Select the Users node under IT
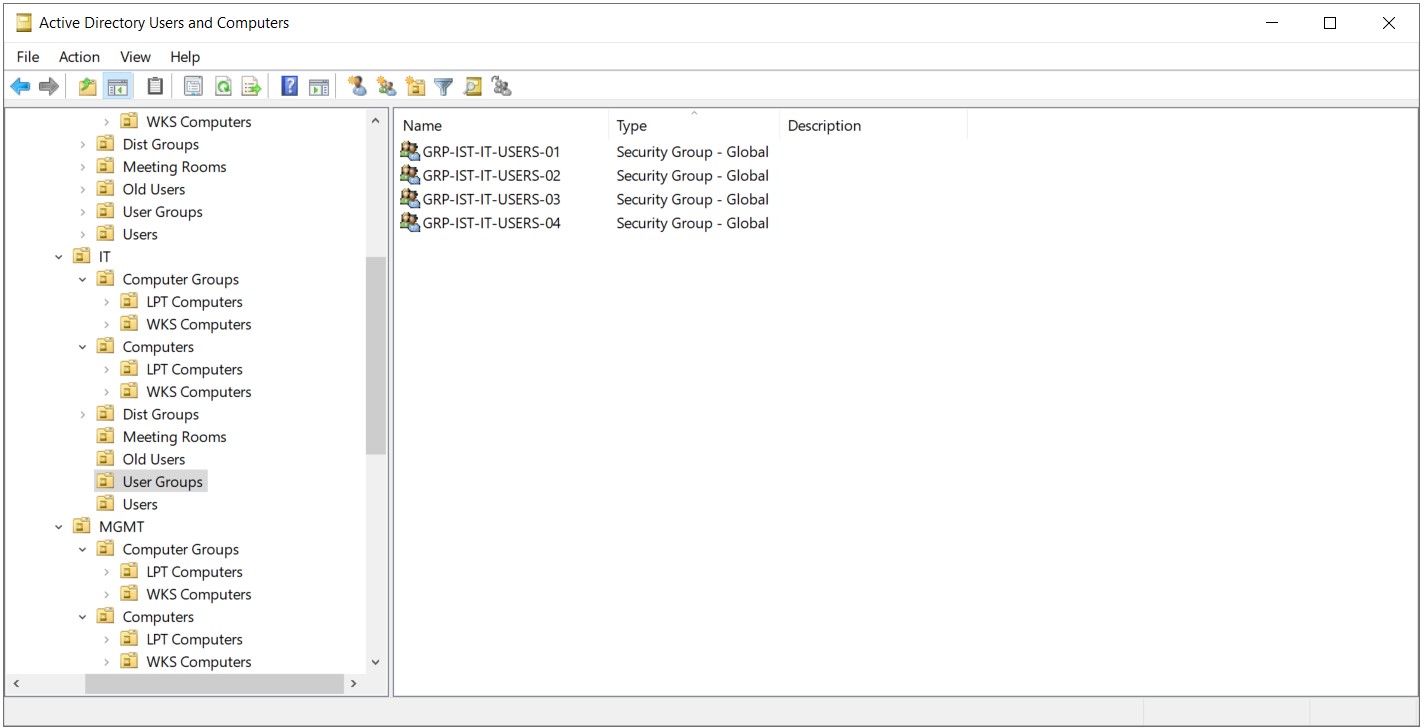Screen dimensions: 1424x728 (x=140, y=504)
